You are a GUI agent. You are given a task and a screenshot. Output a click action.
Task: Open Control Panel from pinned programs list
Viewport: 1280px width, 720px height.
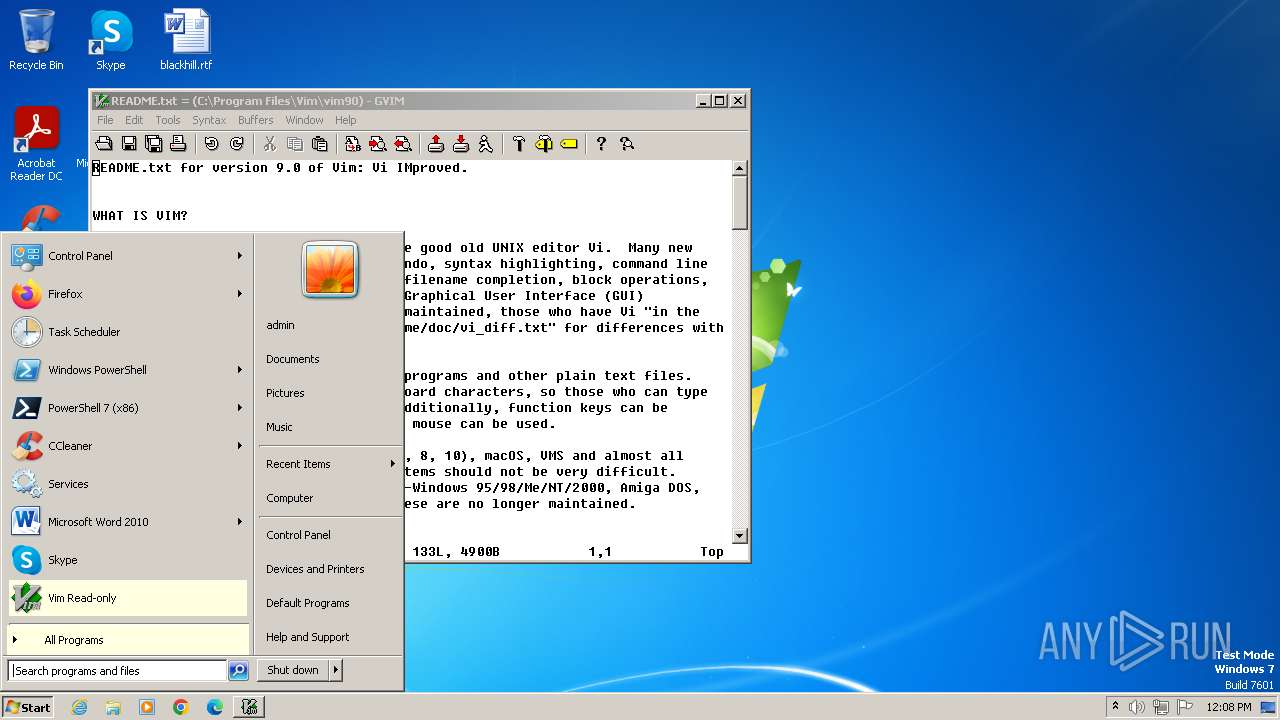[128, 256]
